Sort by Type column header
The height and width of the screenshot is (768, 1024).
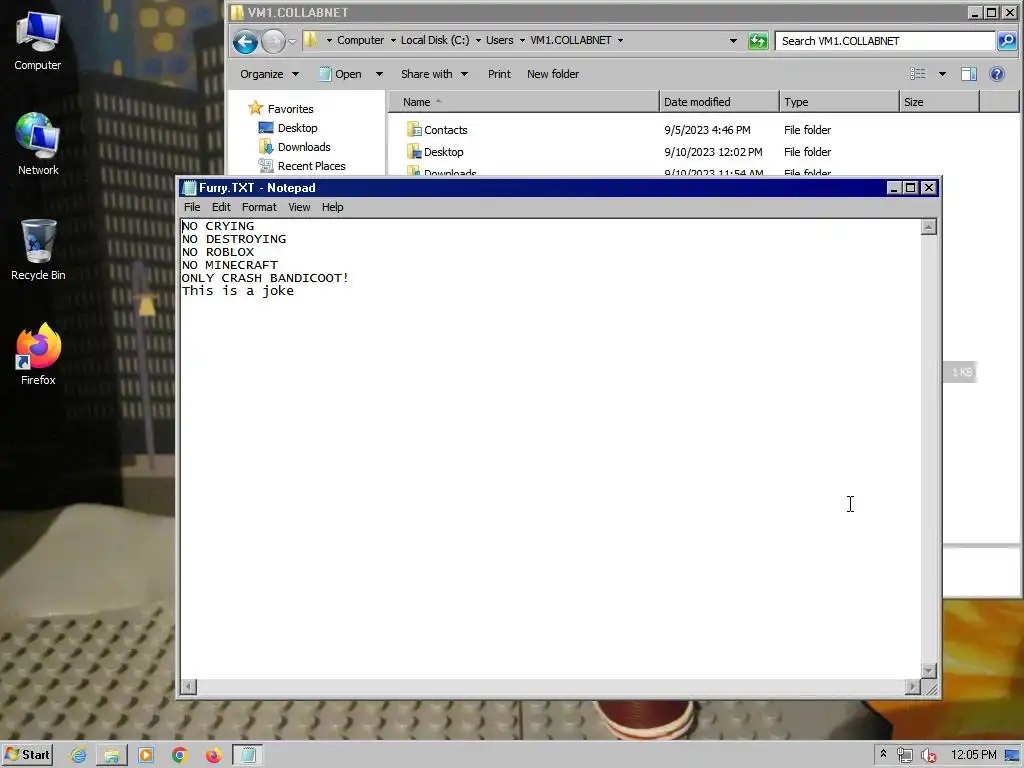click(x=840, y=102)
